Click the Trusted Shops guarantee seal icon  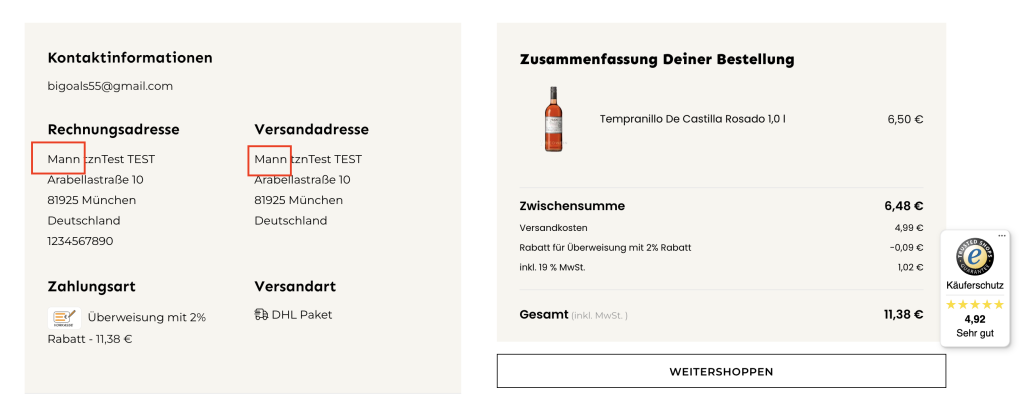[975, 257]
